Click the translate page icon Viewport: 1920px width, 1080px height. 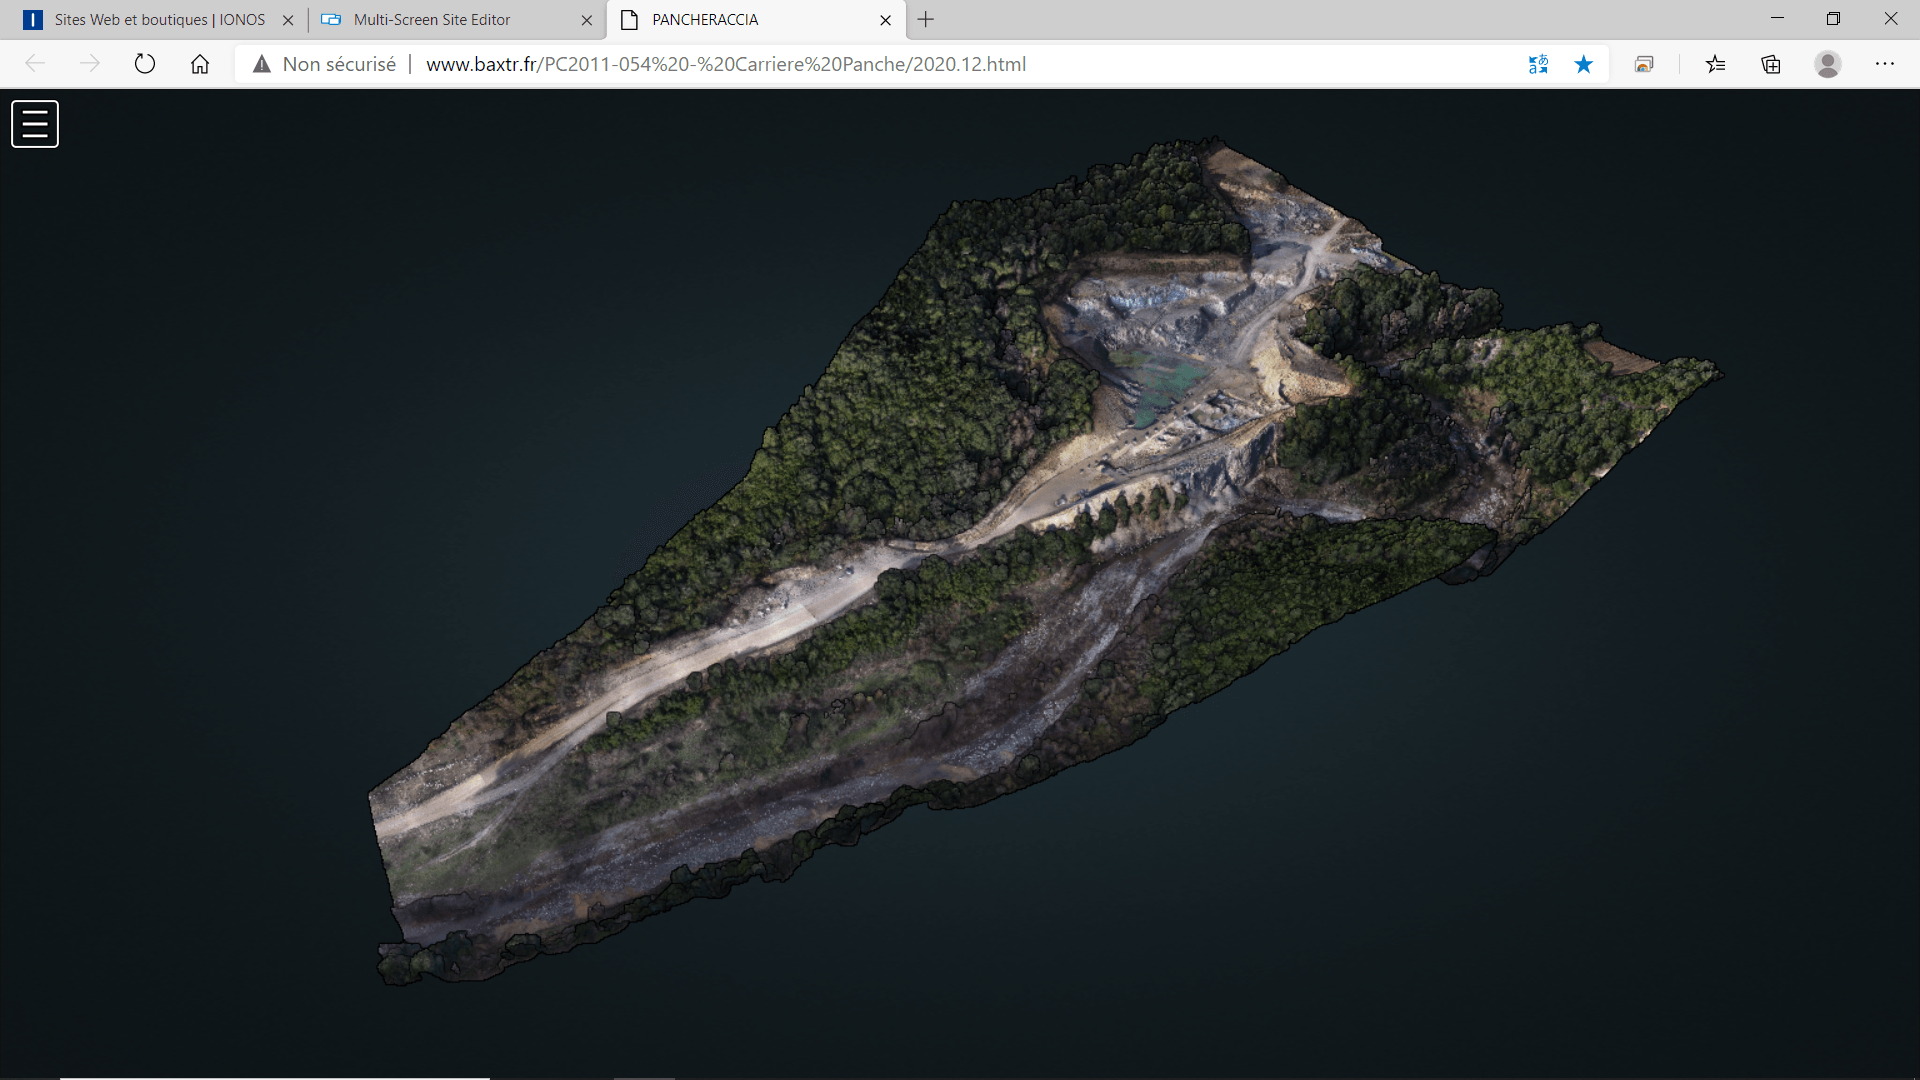[x=1538, y=64]
